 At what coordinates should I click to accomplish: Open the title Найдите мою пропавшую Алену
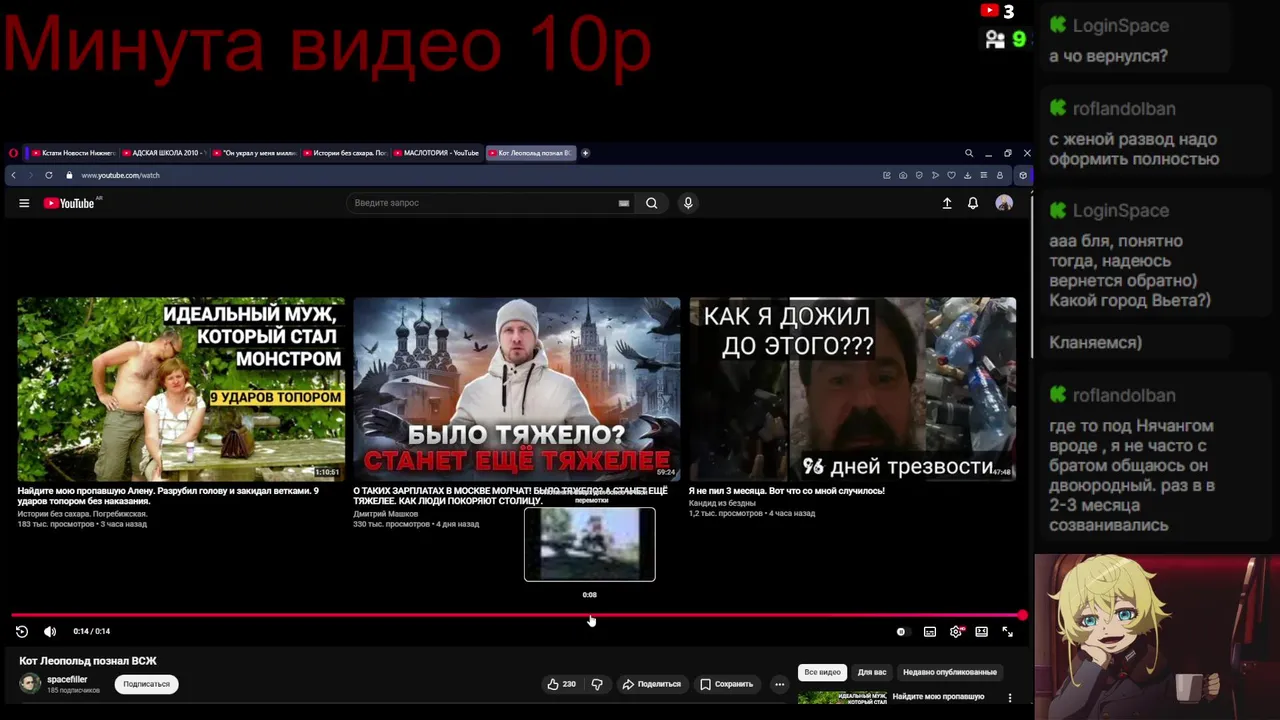pos(168,496)
